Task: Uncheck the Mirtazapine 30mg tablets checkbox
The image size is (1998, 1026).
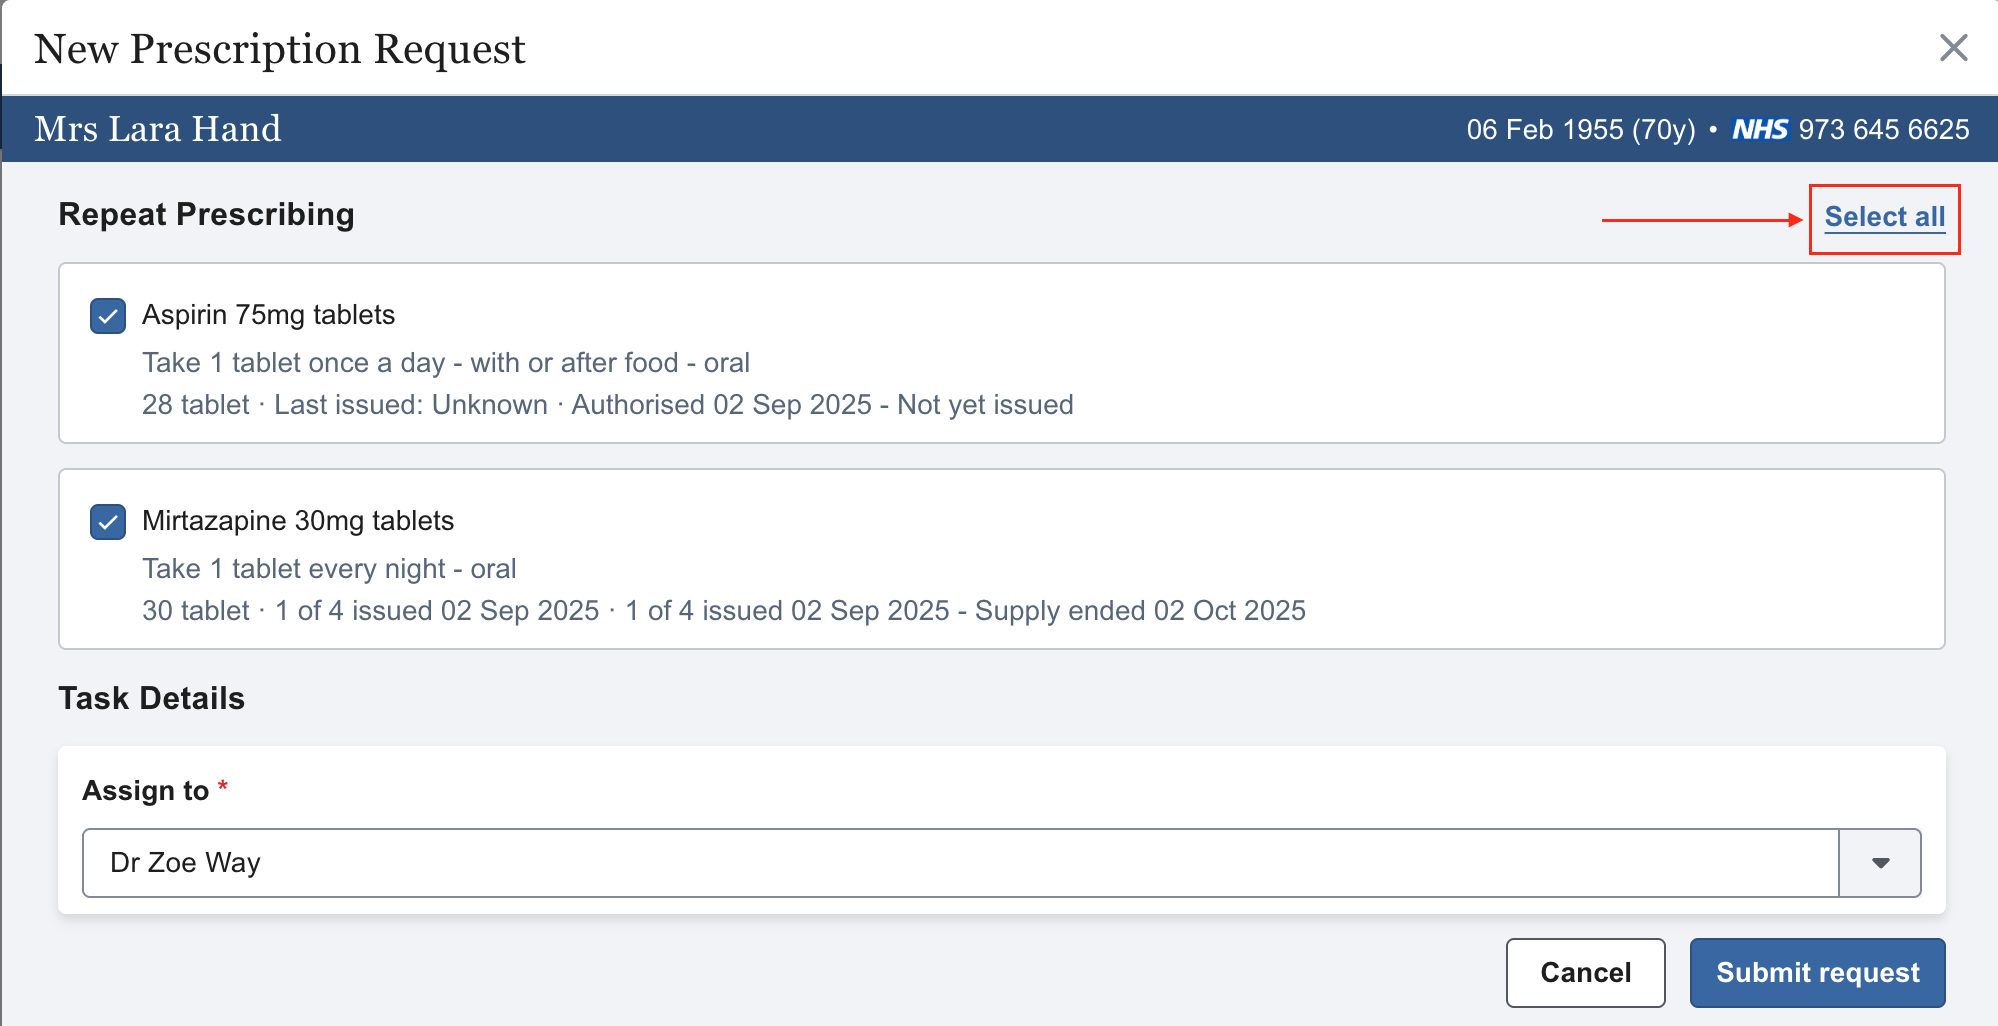Action: (x=108, y=522)
